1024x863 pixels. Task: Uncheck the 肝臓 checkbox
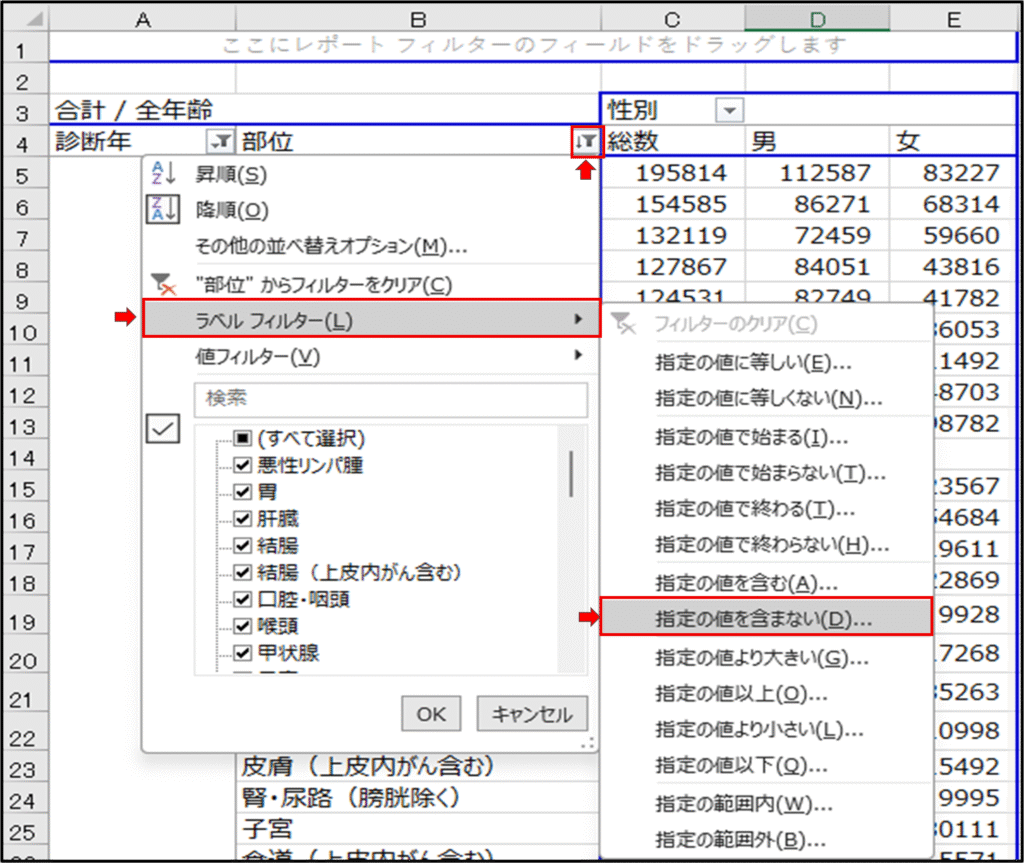pos(242,519)
